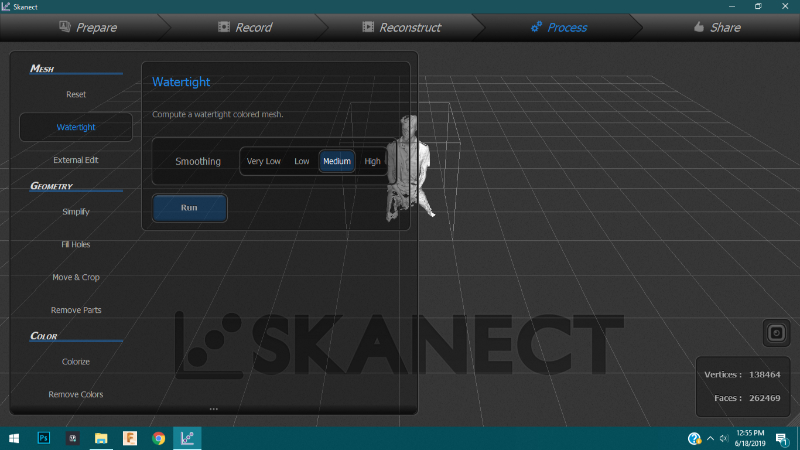
Task: Open External Edit option
Action: click(76, 160)
